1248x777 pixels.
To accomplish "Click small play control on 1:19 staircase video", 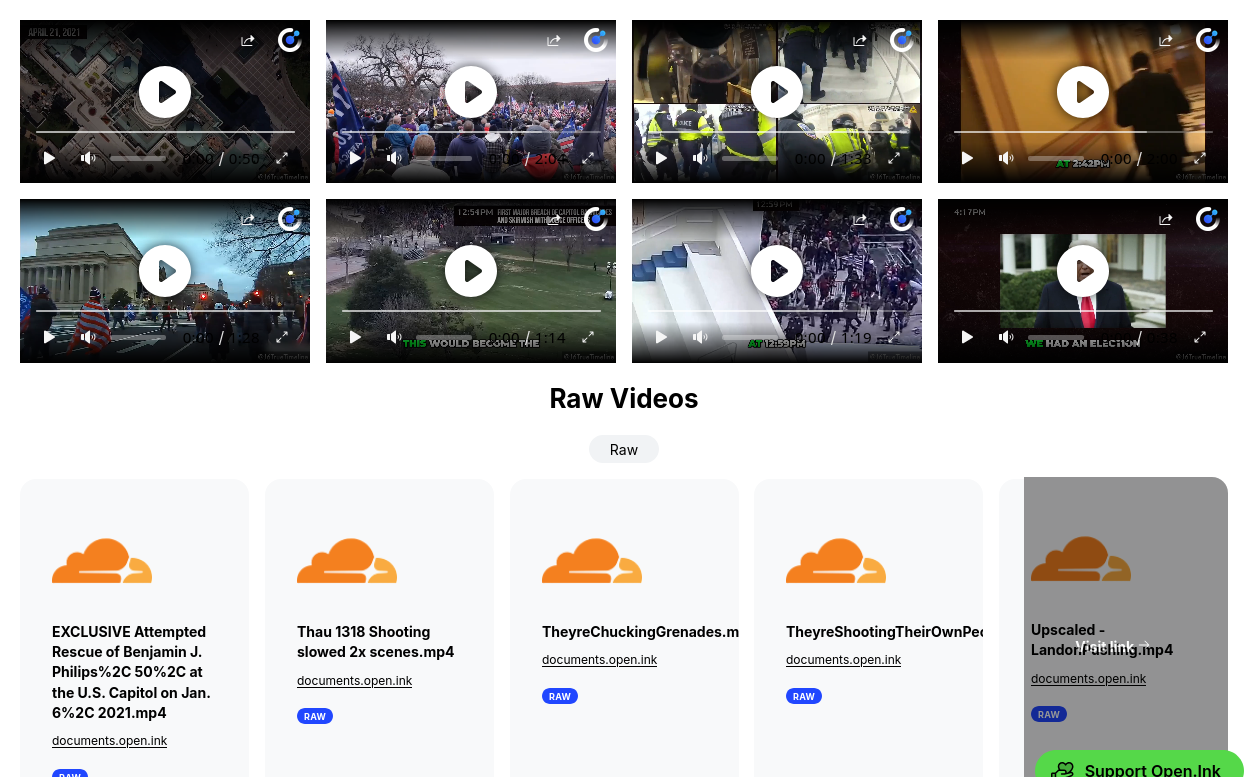I will [661, 337].
